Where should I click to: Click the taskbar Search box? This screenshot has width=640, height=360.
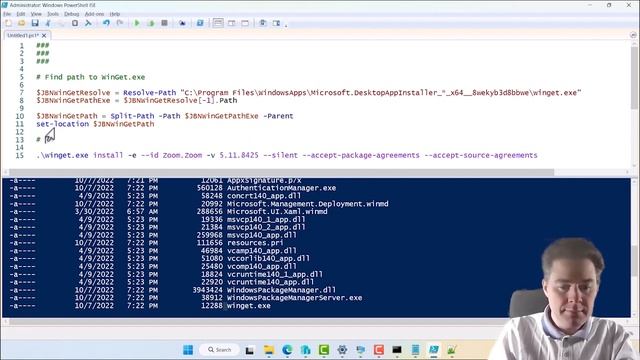click(220, 350)
